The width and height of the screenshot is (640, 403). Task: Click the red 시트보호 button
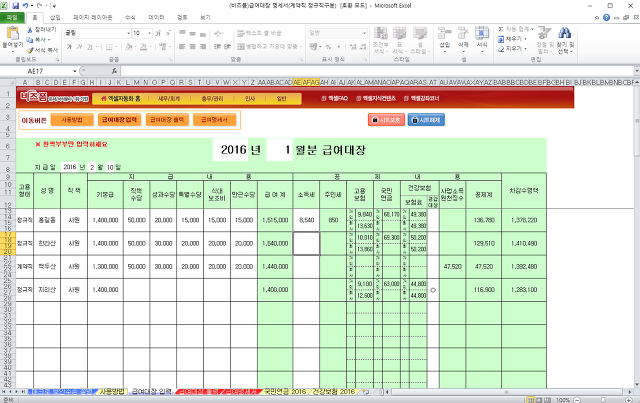(386, 120)
